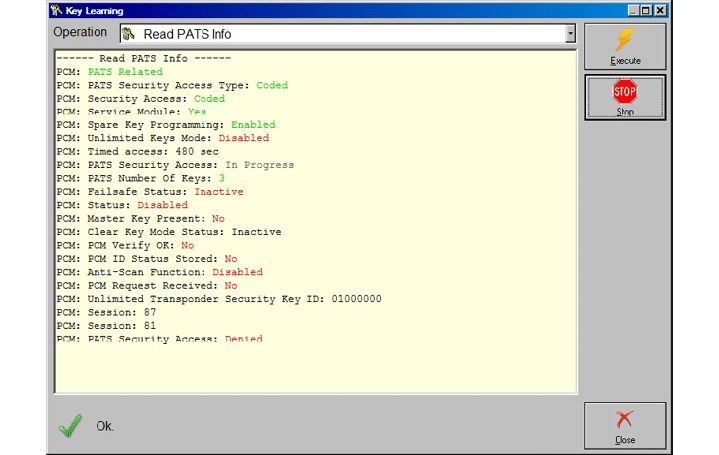The image size is (719, 455).
Task: Open the "Read PATS Info" combo box
Action: click(340, 34)
